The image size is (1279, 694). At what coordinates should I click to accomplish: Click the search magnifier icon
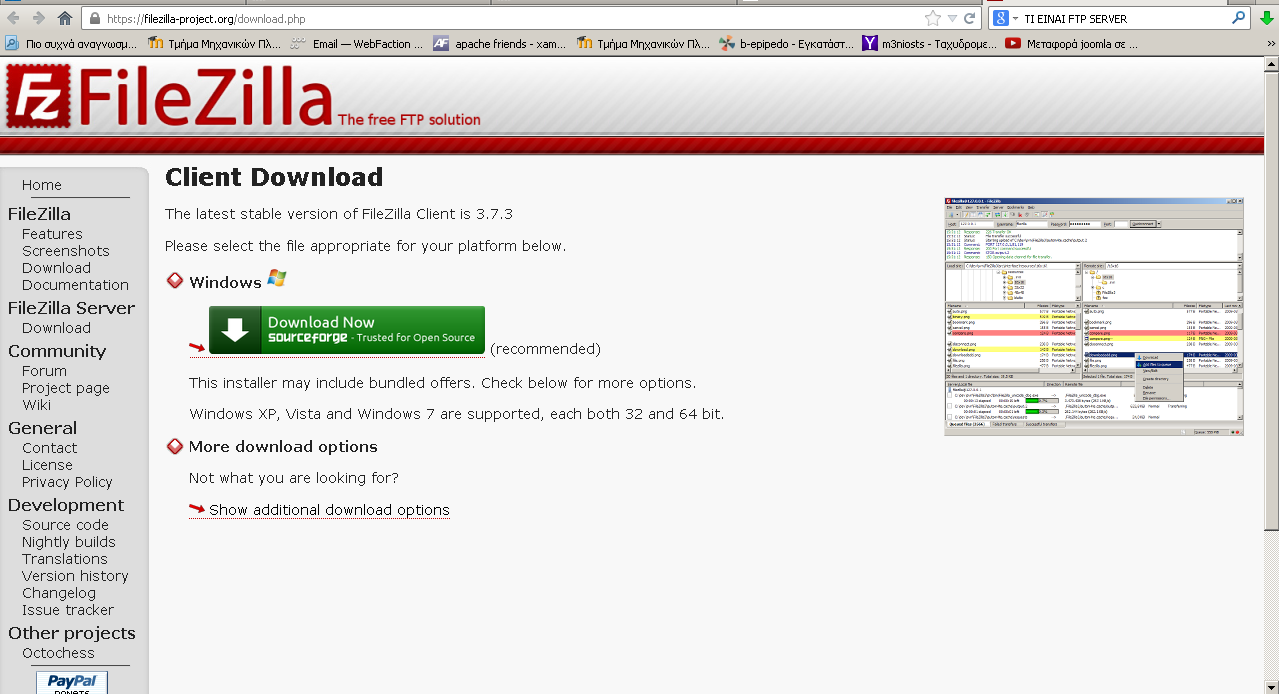point(1238,18)
